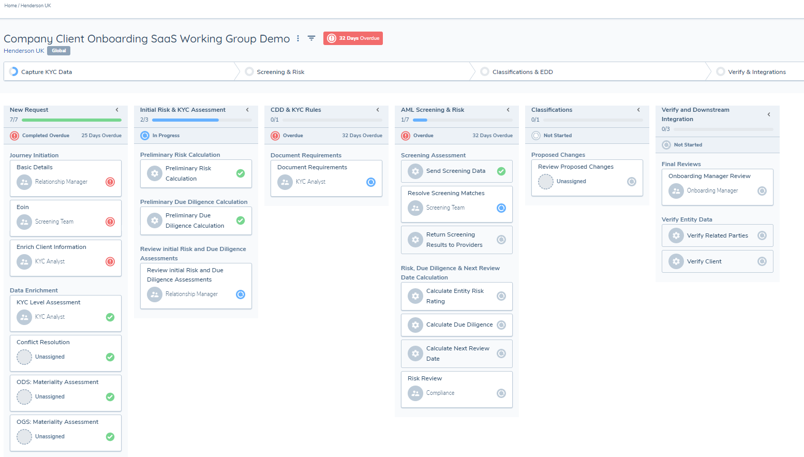Click the gear icon on Calculate Due Diligence
The height and width of the screenshot is (457, 804).
[x=415, y=325]
